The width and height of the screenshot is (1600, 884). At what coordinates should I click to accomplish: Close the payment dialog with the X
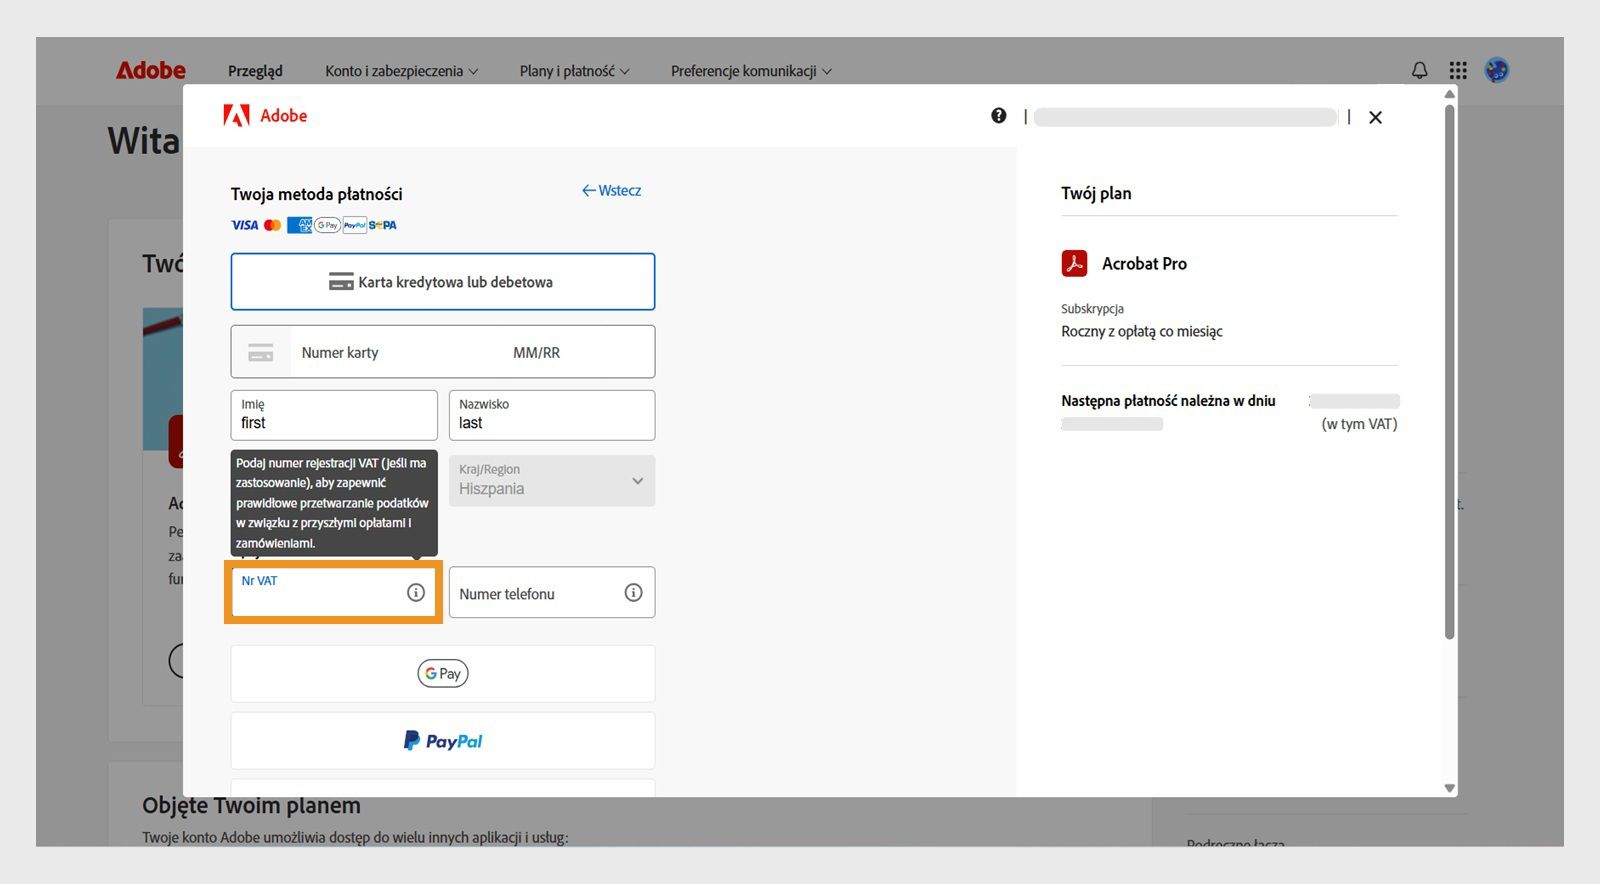pyautogui.click(x=1375, y=117)
